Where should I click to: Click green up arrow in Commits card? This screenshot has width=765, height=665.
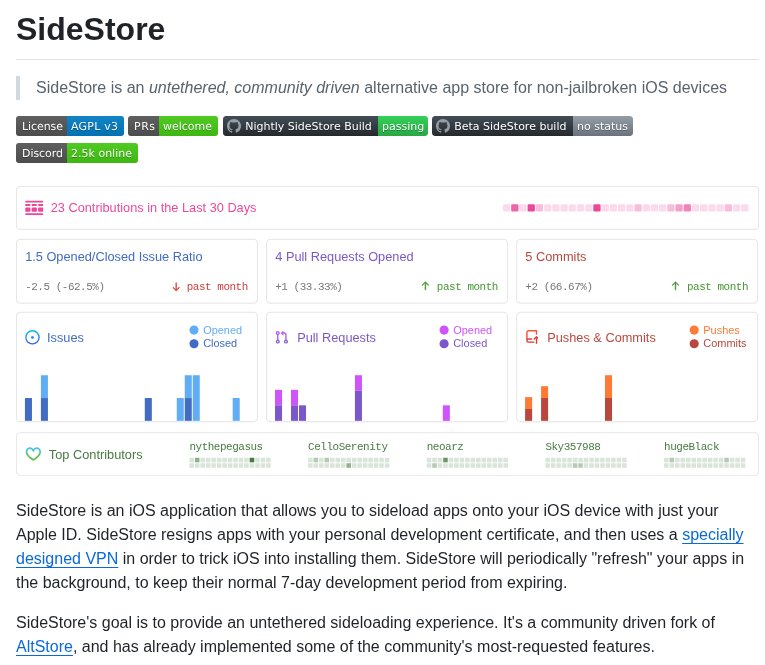[x=675, y=286]
